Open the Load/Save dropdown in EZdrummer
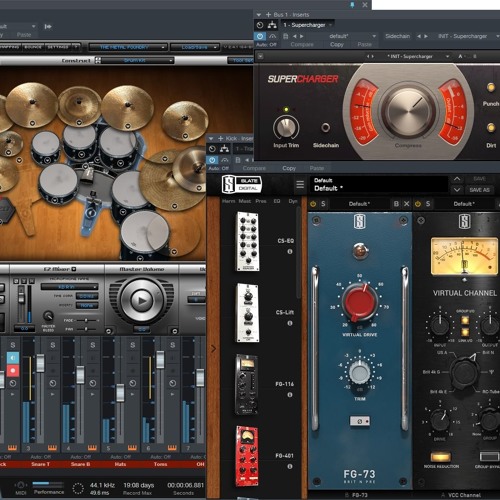The image size is (500, 500). pos(195,47)
